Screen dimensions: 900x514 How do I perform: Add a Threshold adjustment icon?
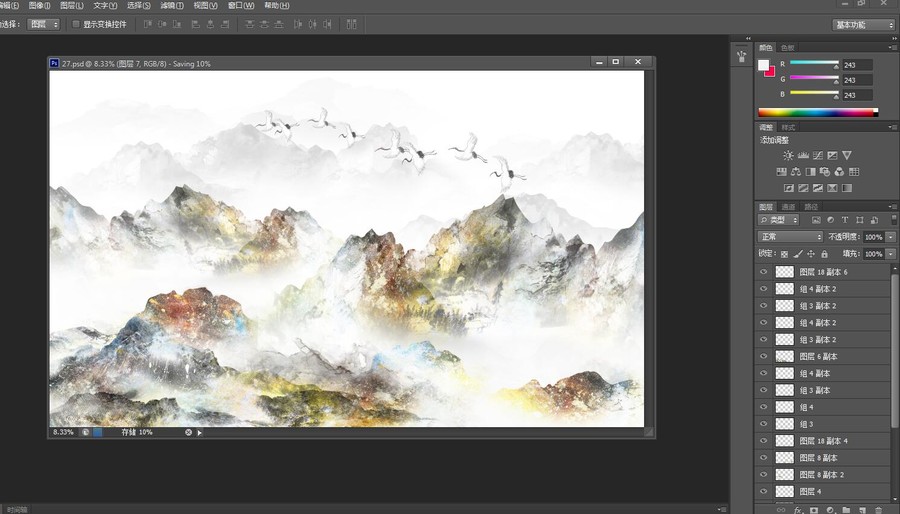[x=817, y=188]
